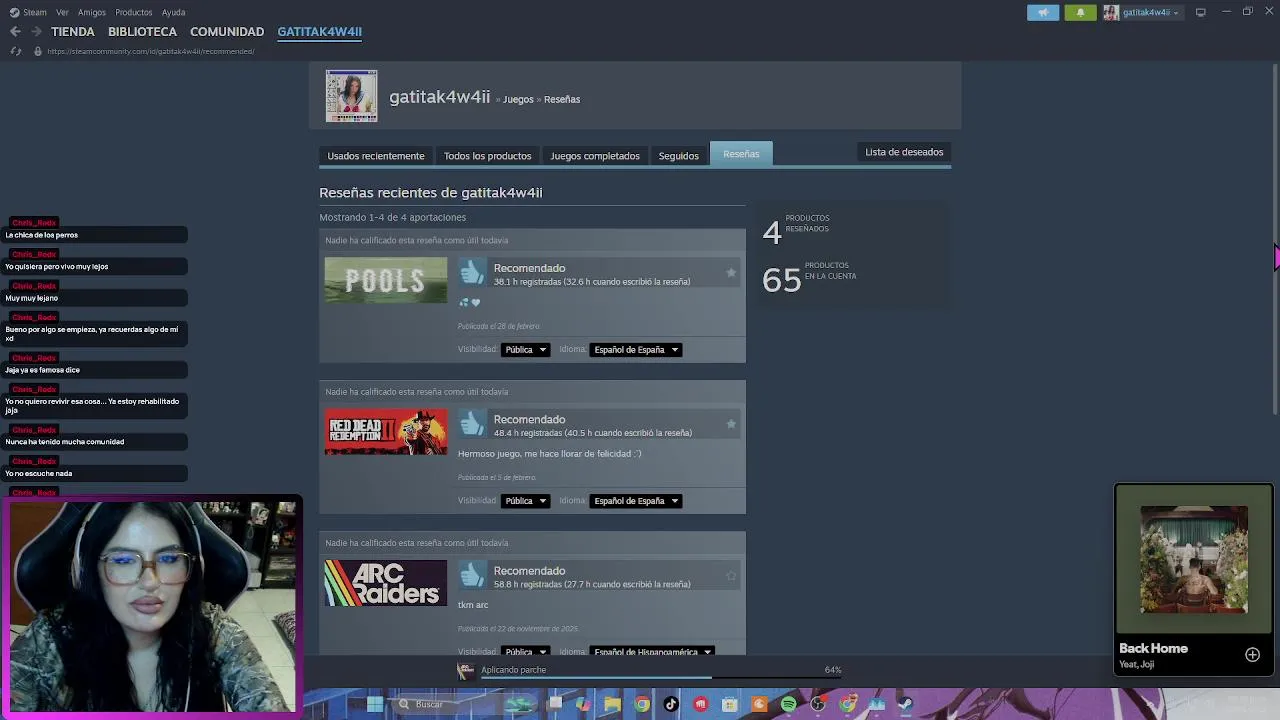
Task: Toggle star on Red Dead Redemption review
Action: coord(731,424)
